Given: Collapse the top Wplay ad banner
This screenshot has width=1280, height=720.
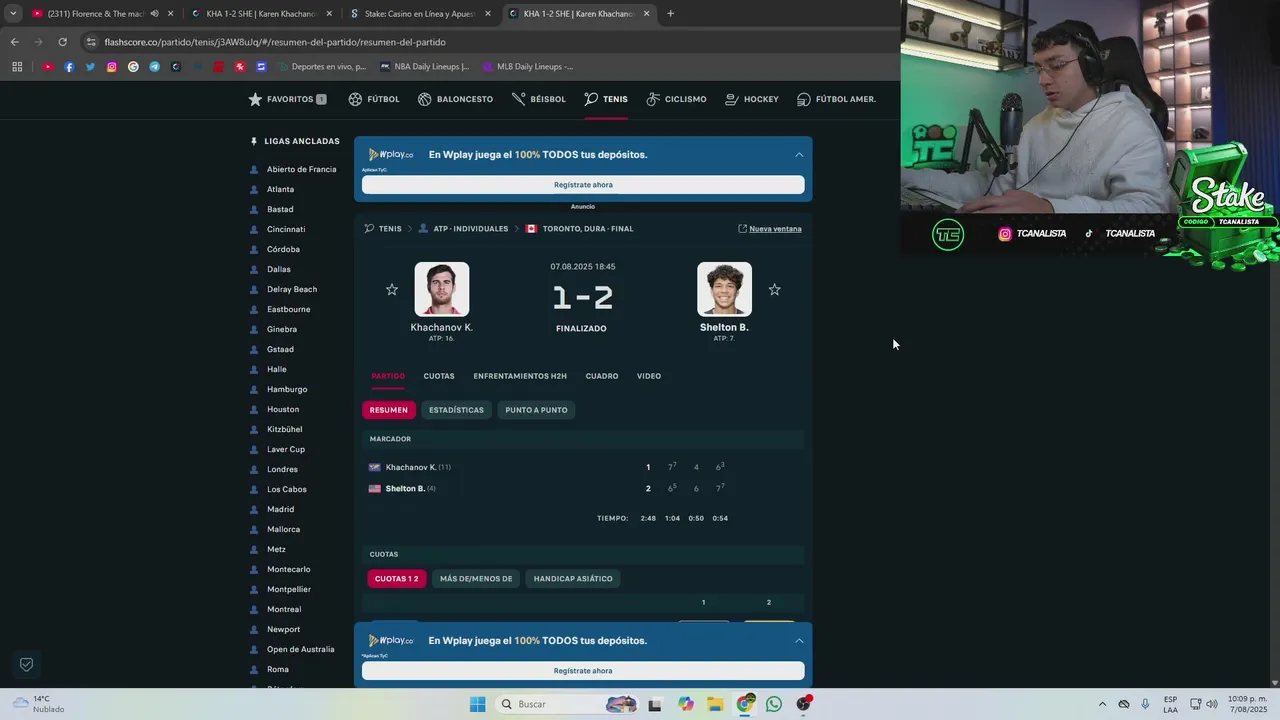Looking at the screenshot, I should tap(799, 155).
